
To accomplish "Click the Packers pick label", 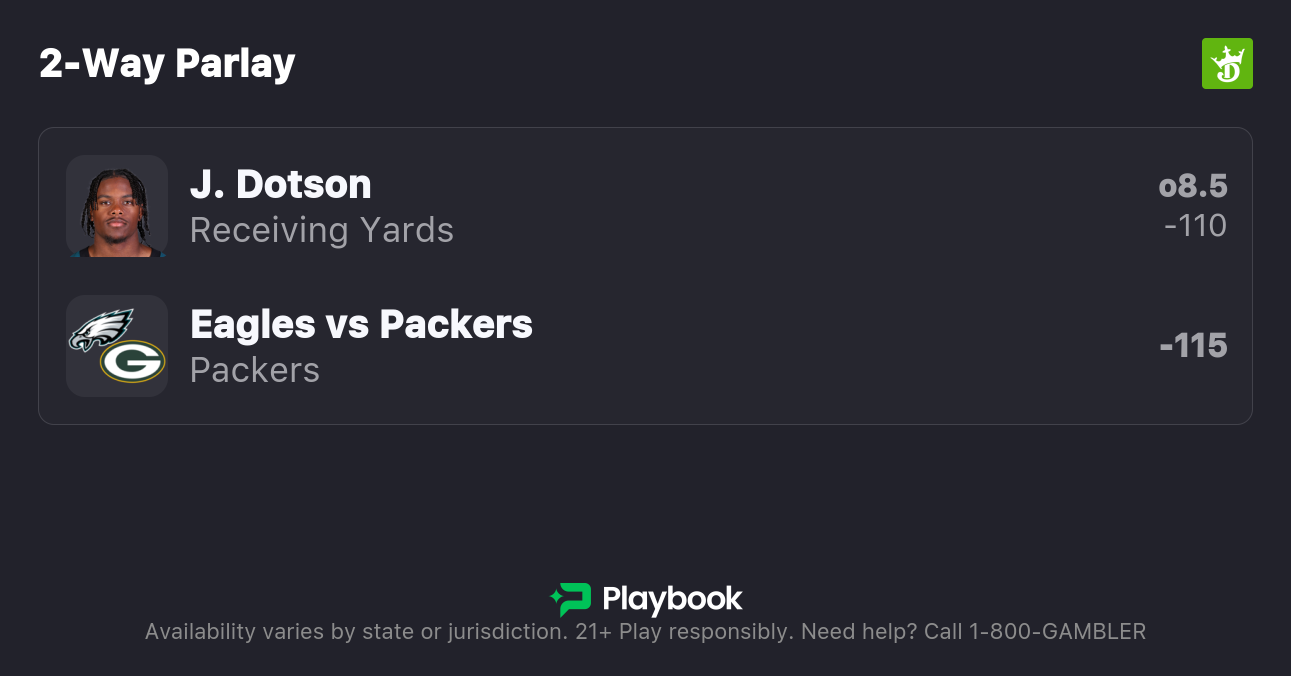I will (x=254, y=370).
